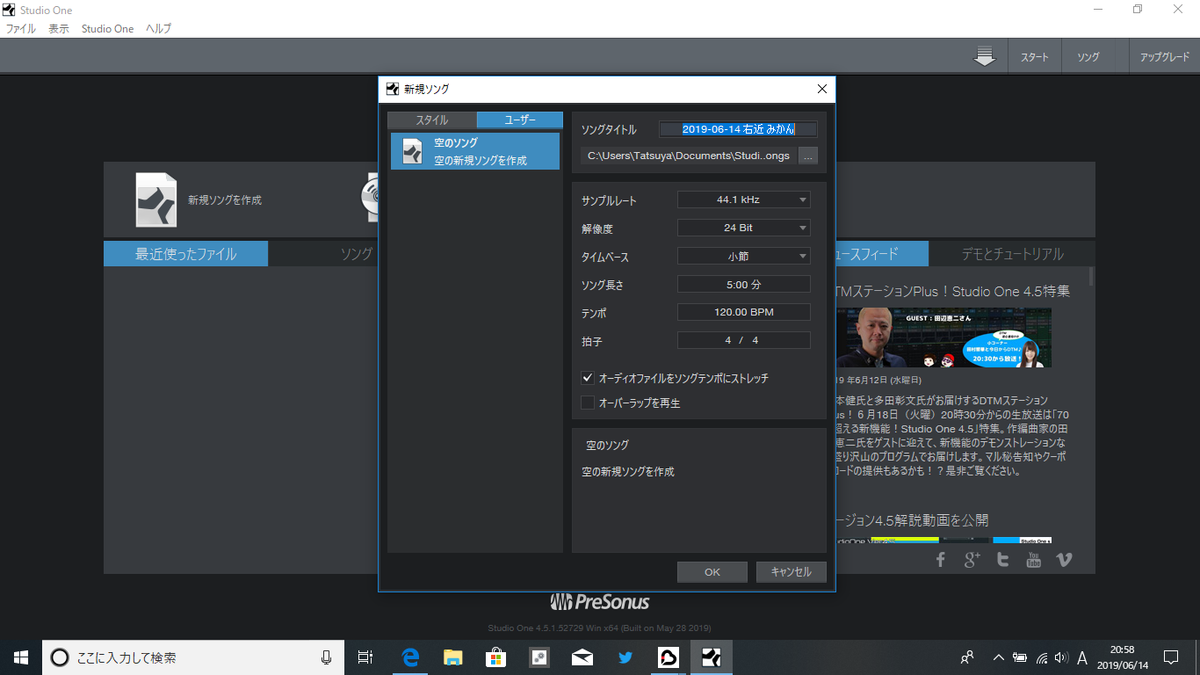Screen dimensions: 1200x675
Task: Select the 最近使ったファイル tab
Action: (x=186, y=254)
